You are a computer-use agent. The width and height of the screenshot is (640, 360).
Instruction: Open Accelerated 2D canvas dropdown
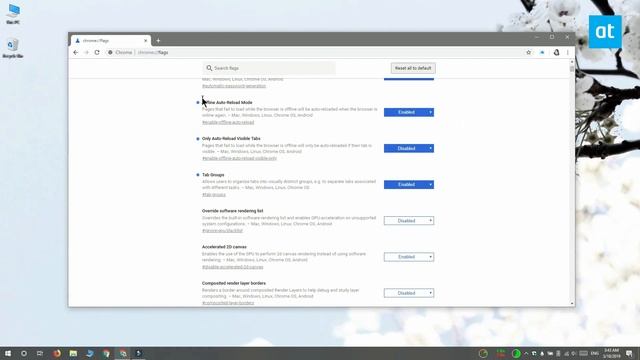(x=409, y=257)
